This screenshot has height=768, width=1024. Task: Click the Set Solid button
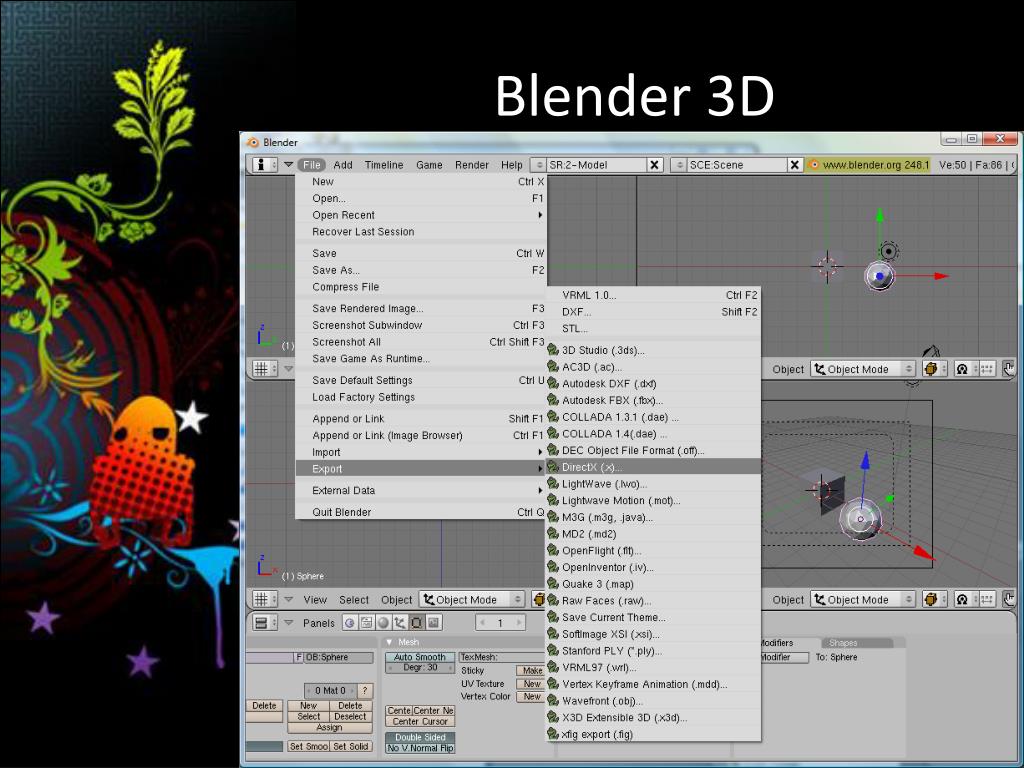(351, 746)
